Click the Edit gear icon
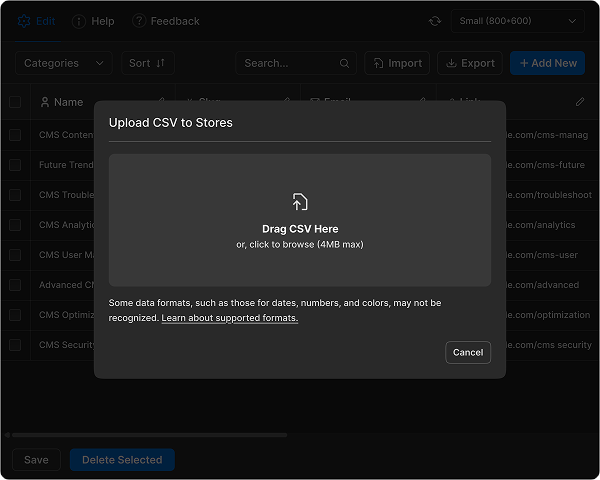 tap(24, 21)
